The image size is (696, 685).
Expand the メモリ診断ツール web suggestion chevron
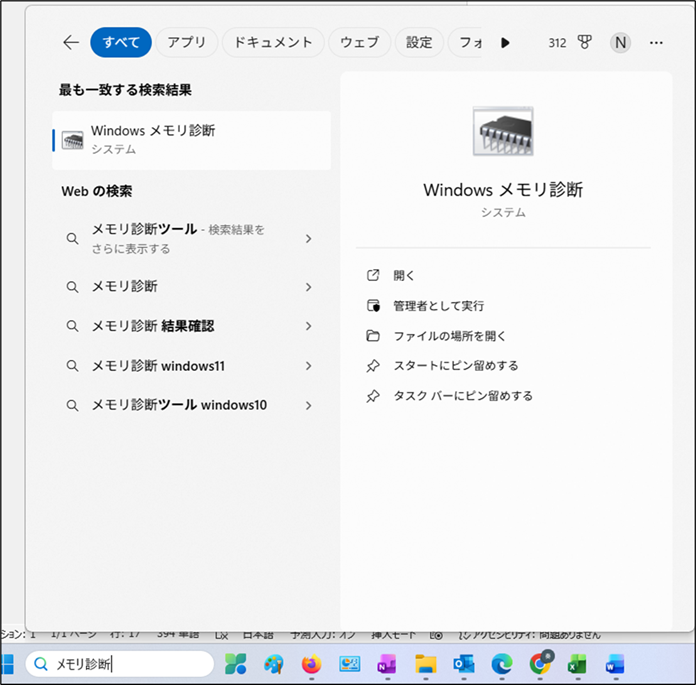point(308,239)
